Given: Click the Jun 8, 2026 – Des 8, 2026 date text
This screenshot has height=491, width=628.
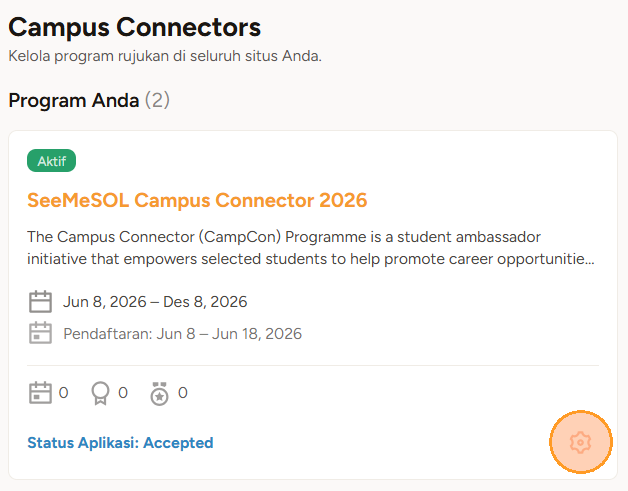Looking at the screenshot, I should 155,302.
